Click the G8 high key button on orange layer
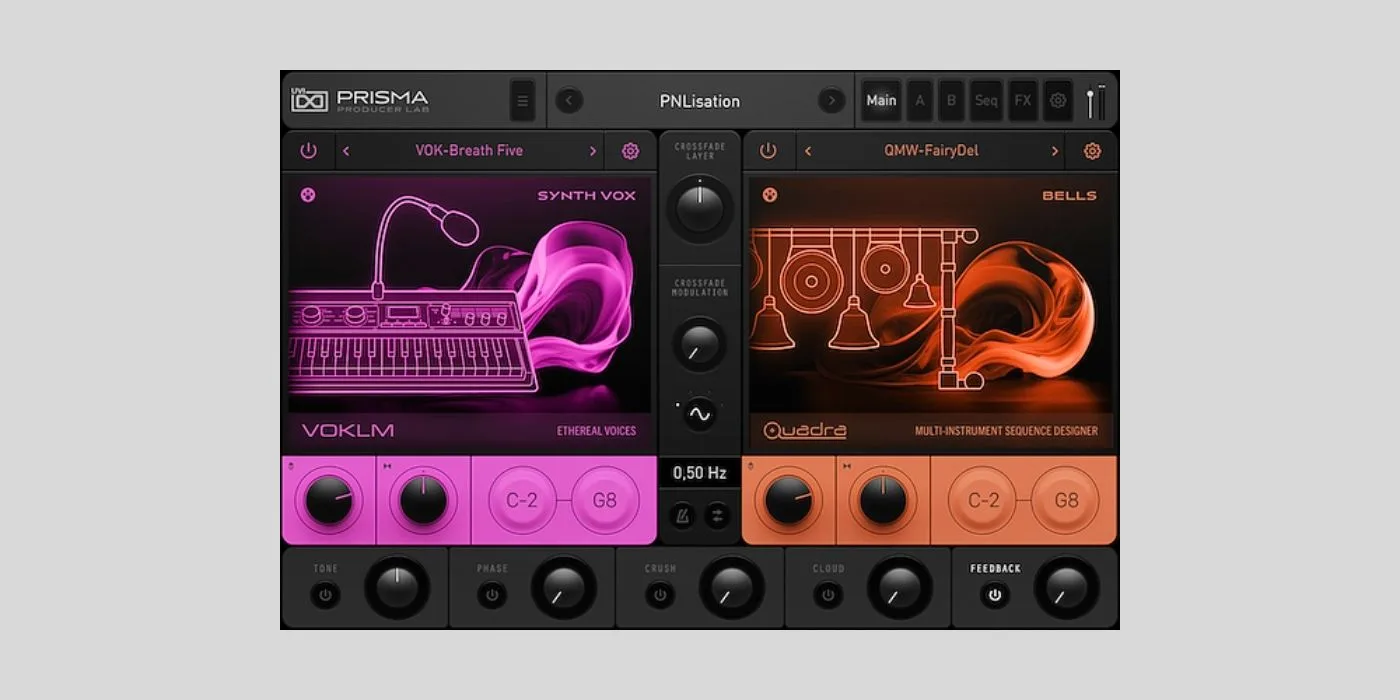This screenshot has width=1400, height=700. [1067, 500]
